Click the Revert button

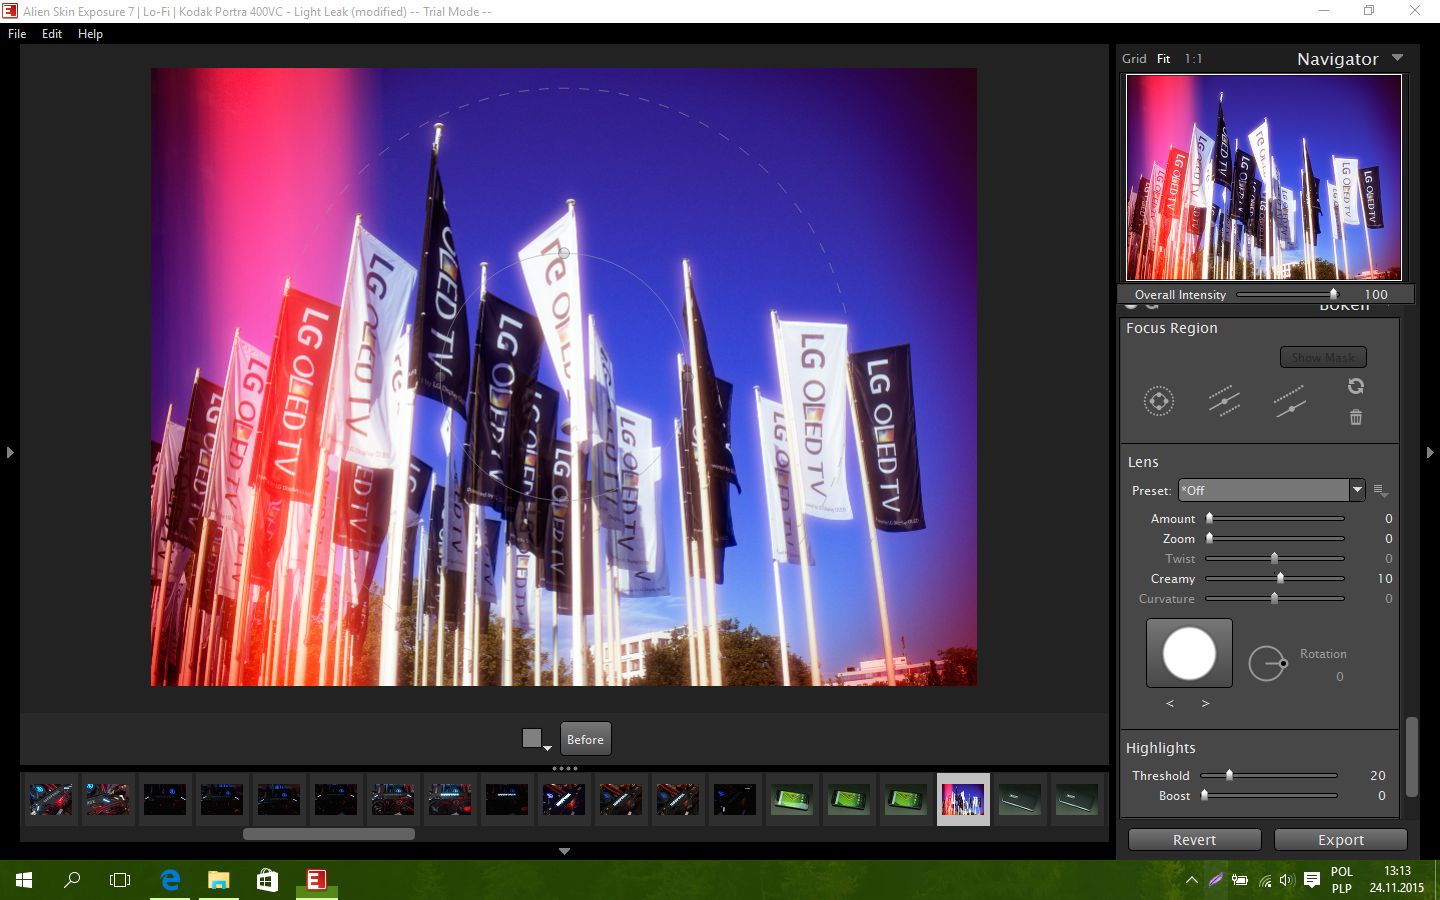(x=1194, y=840)
